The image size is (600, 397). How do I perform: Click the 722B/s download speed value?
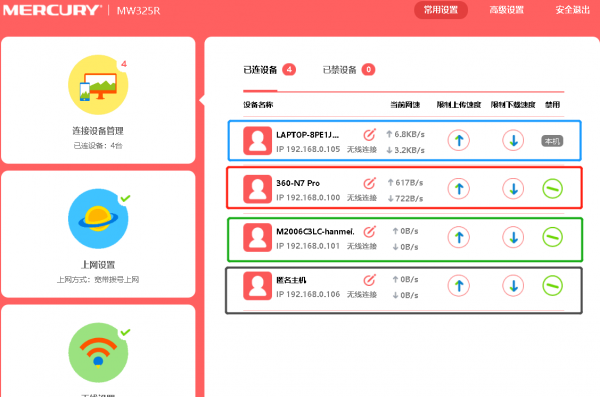pos(409,199)
